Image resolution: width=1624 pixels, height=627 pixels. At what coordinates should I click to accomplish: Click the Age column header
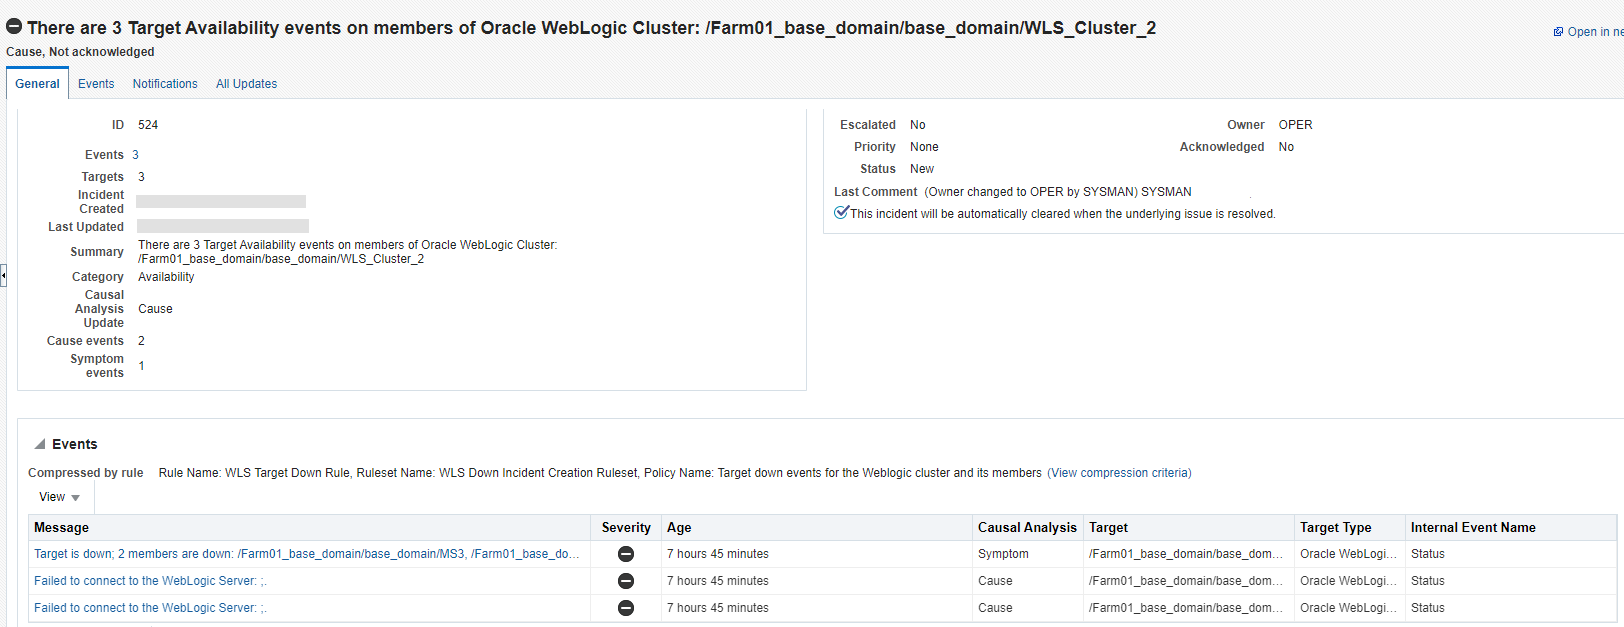679,528
